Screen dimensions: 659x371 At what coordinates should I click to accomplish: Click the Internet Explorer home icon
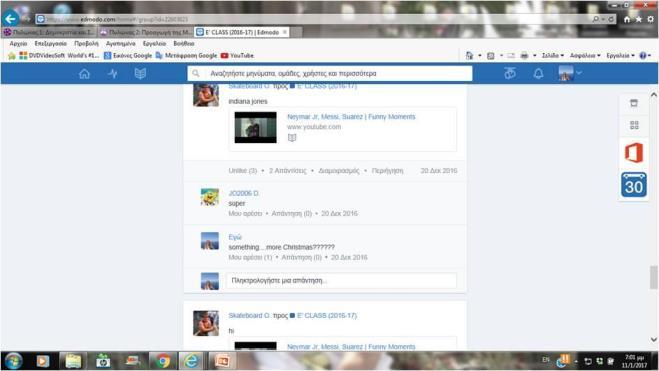tap(627, 19)
